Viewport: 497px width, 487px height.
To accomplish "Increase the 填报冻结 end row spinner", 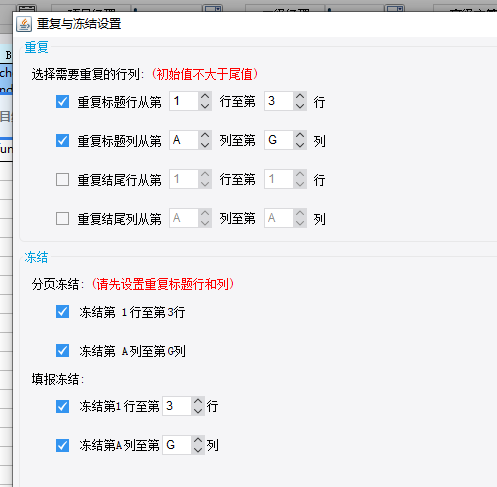I will tap(198, 401).
